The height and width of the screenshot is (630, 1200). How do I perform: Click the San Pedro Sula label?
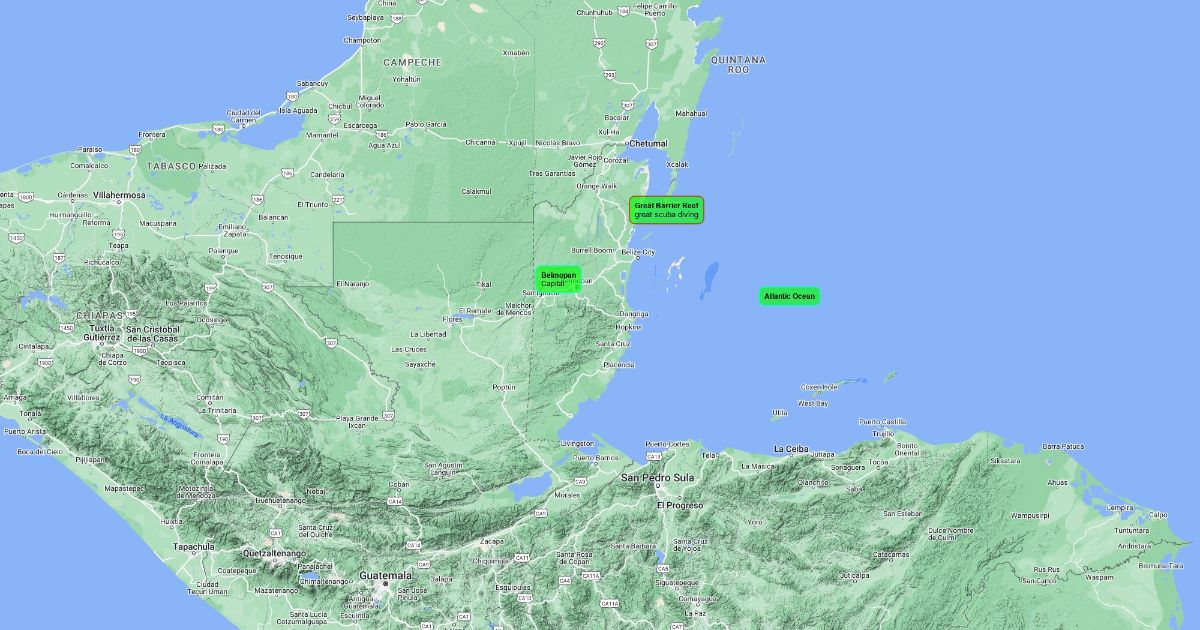[x=657, y=478]
